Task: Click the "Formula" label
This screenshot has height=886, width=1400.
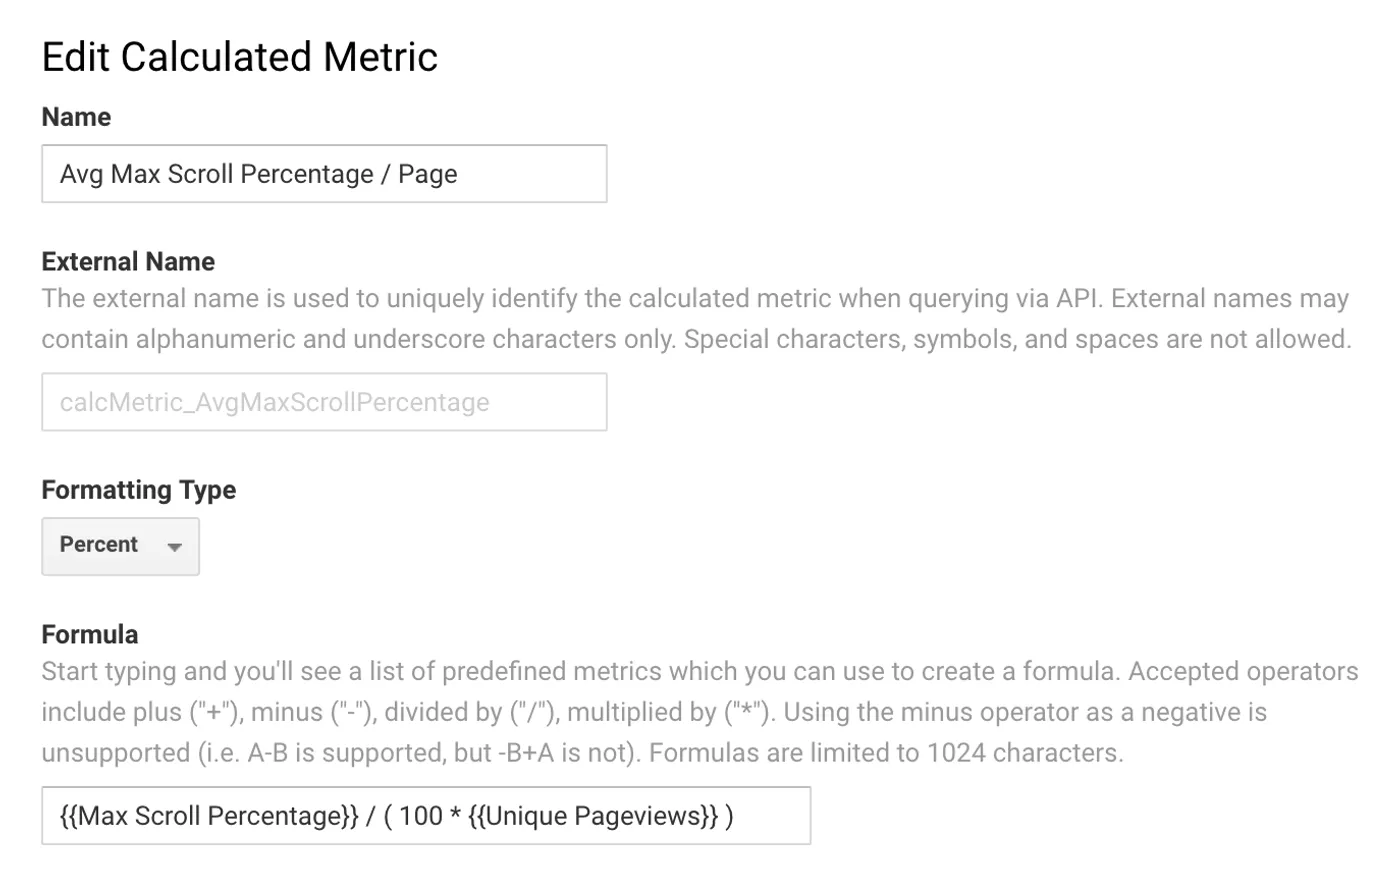Action: (90, 635)
